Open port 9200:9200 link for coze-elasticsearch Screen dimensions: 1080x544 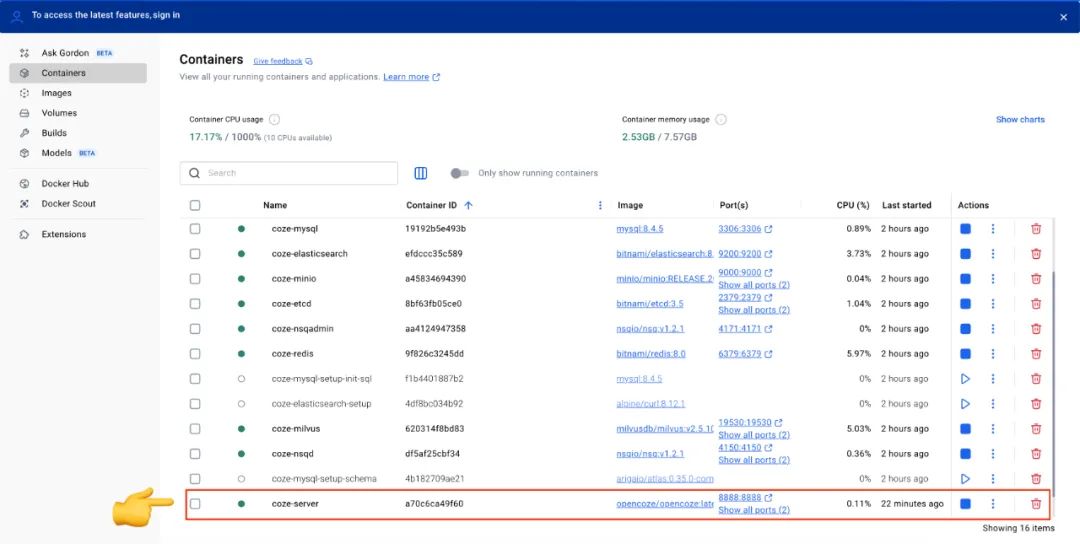pos(740,253)
